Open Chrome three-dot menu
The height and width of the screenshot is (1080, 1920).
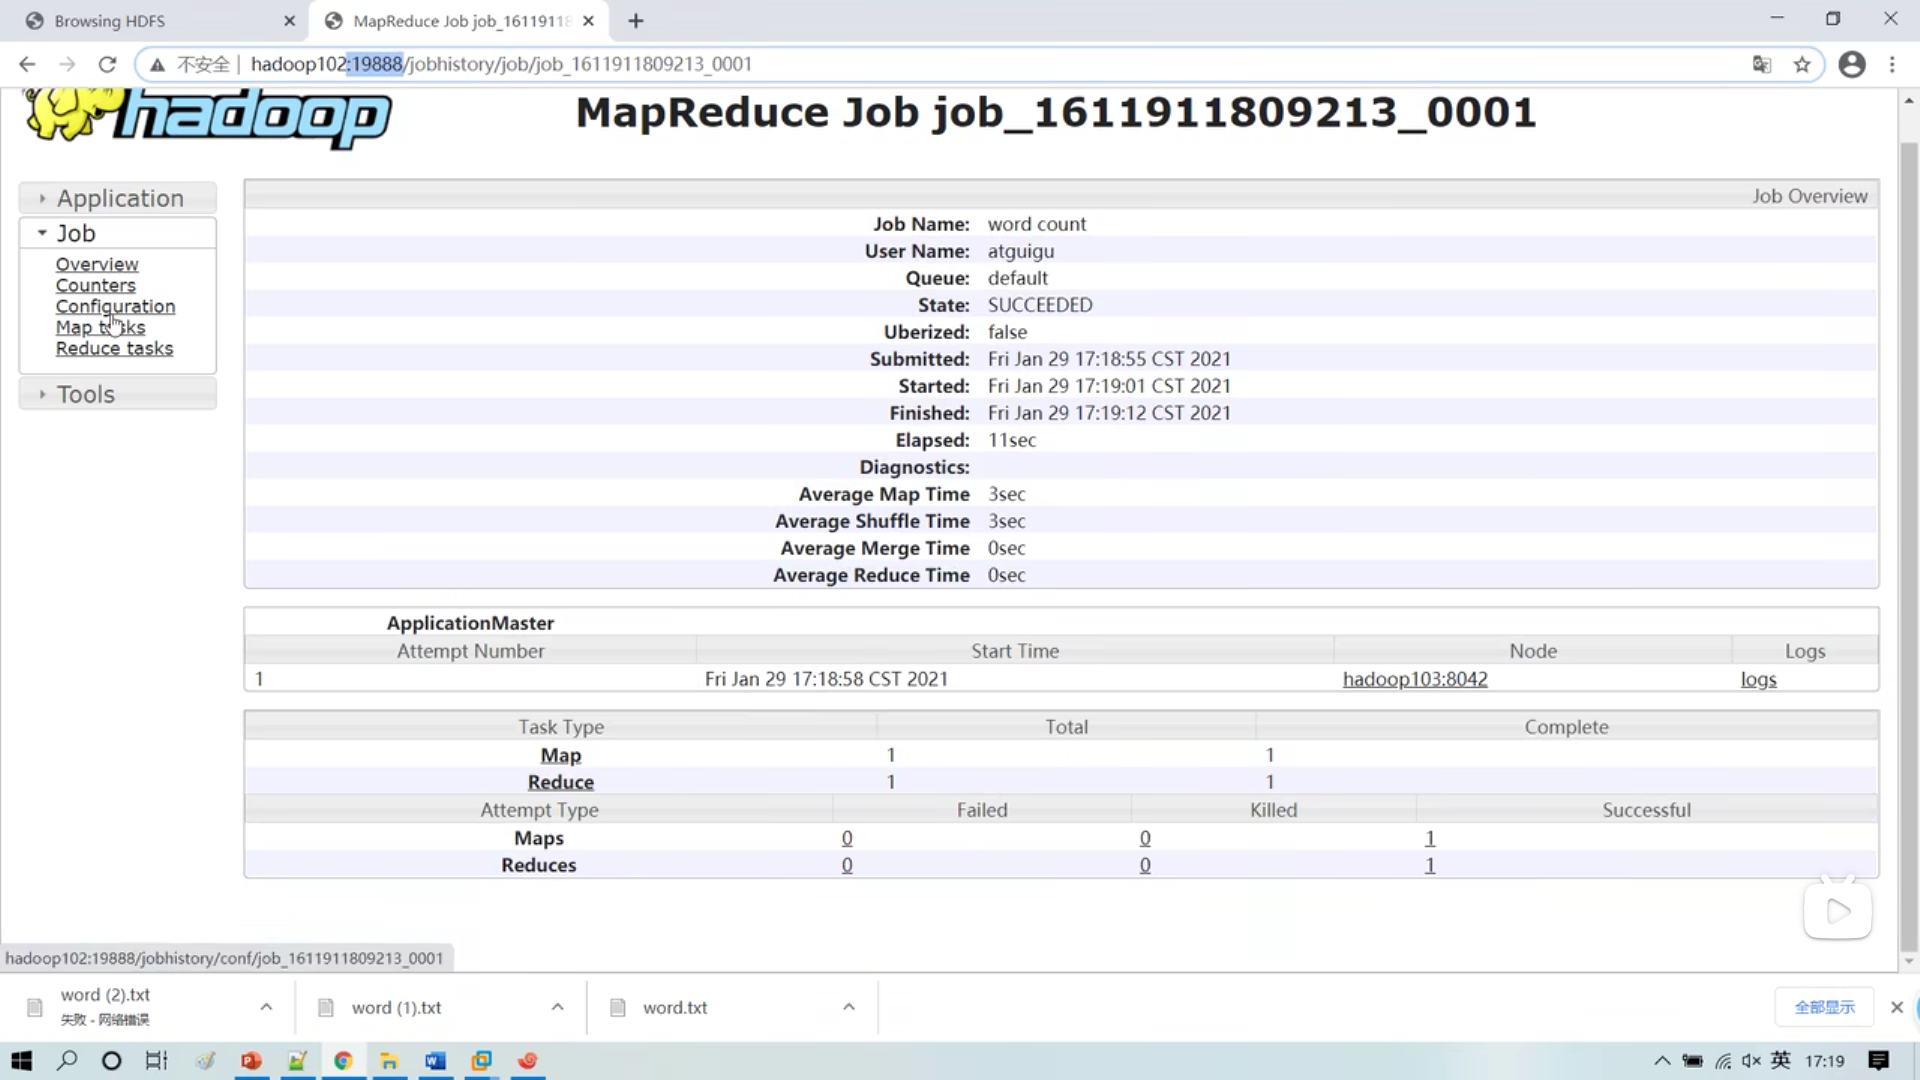(x=1892, y=64)
